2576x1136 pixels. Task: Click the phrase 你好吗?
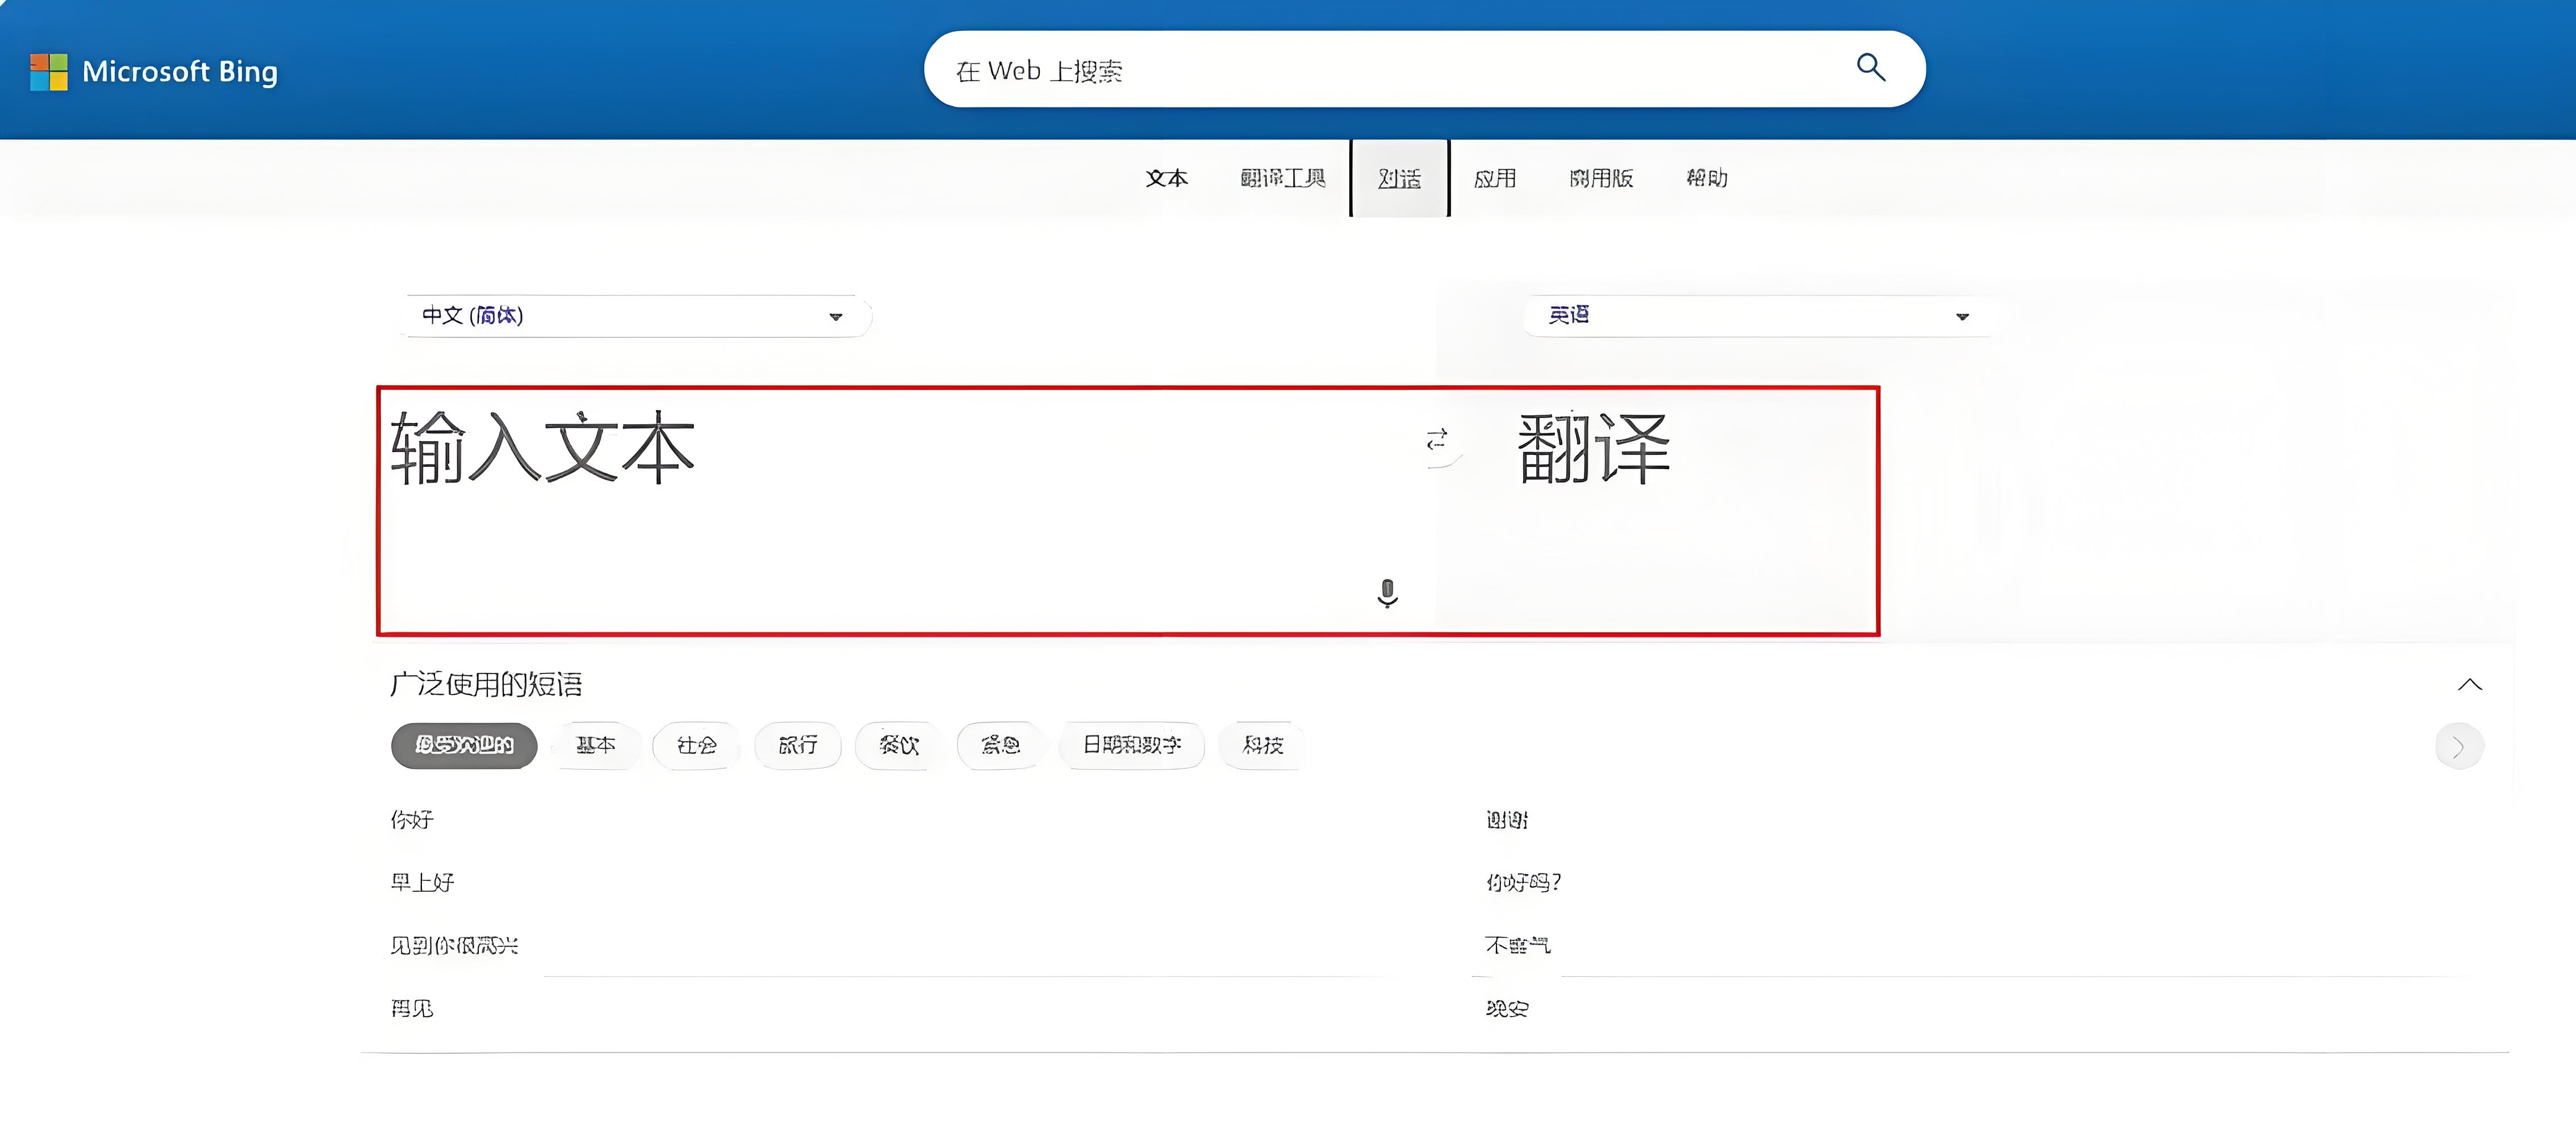pyautogui.click(x=1524, y=883)
